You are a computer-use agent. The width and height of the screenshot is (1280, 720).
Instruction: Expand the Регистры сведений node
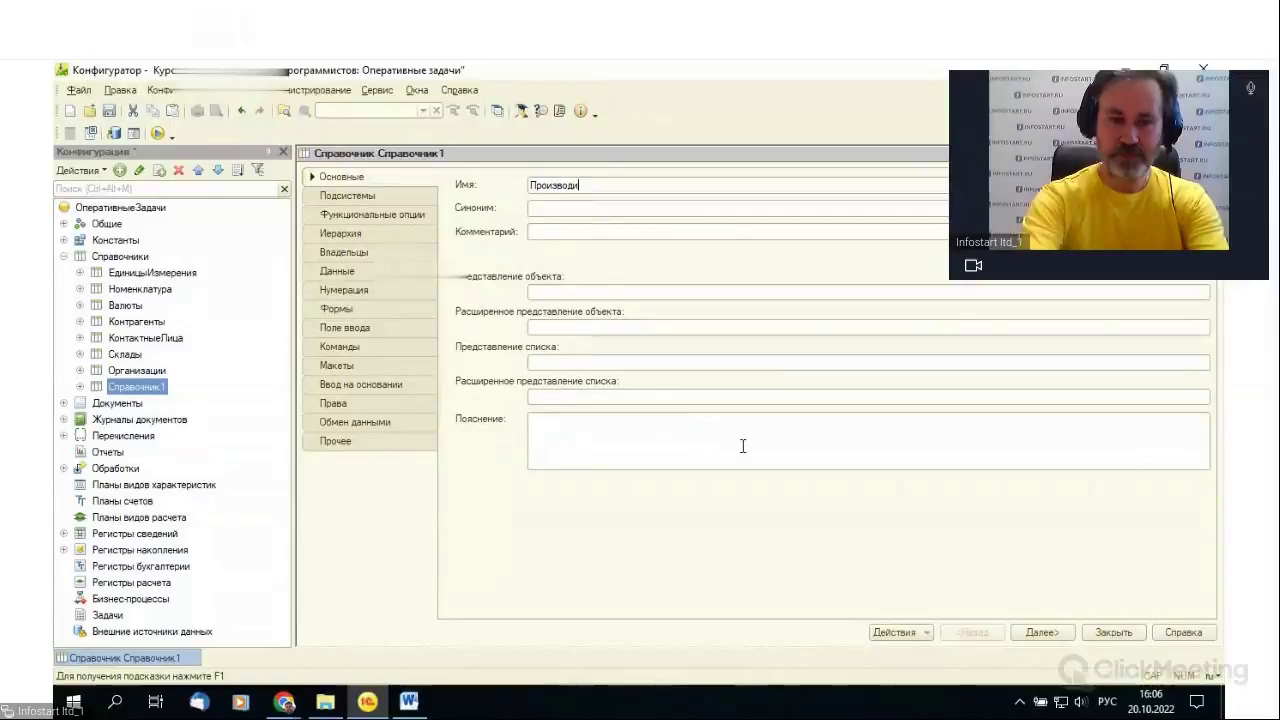pyautogui.click(x=64, y=534)
